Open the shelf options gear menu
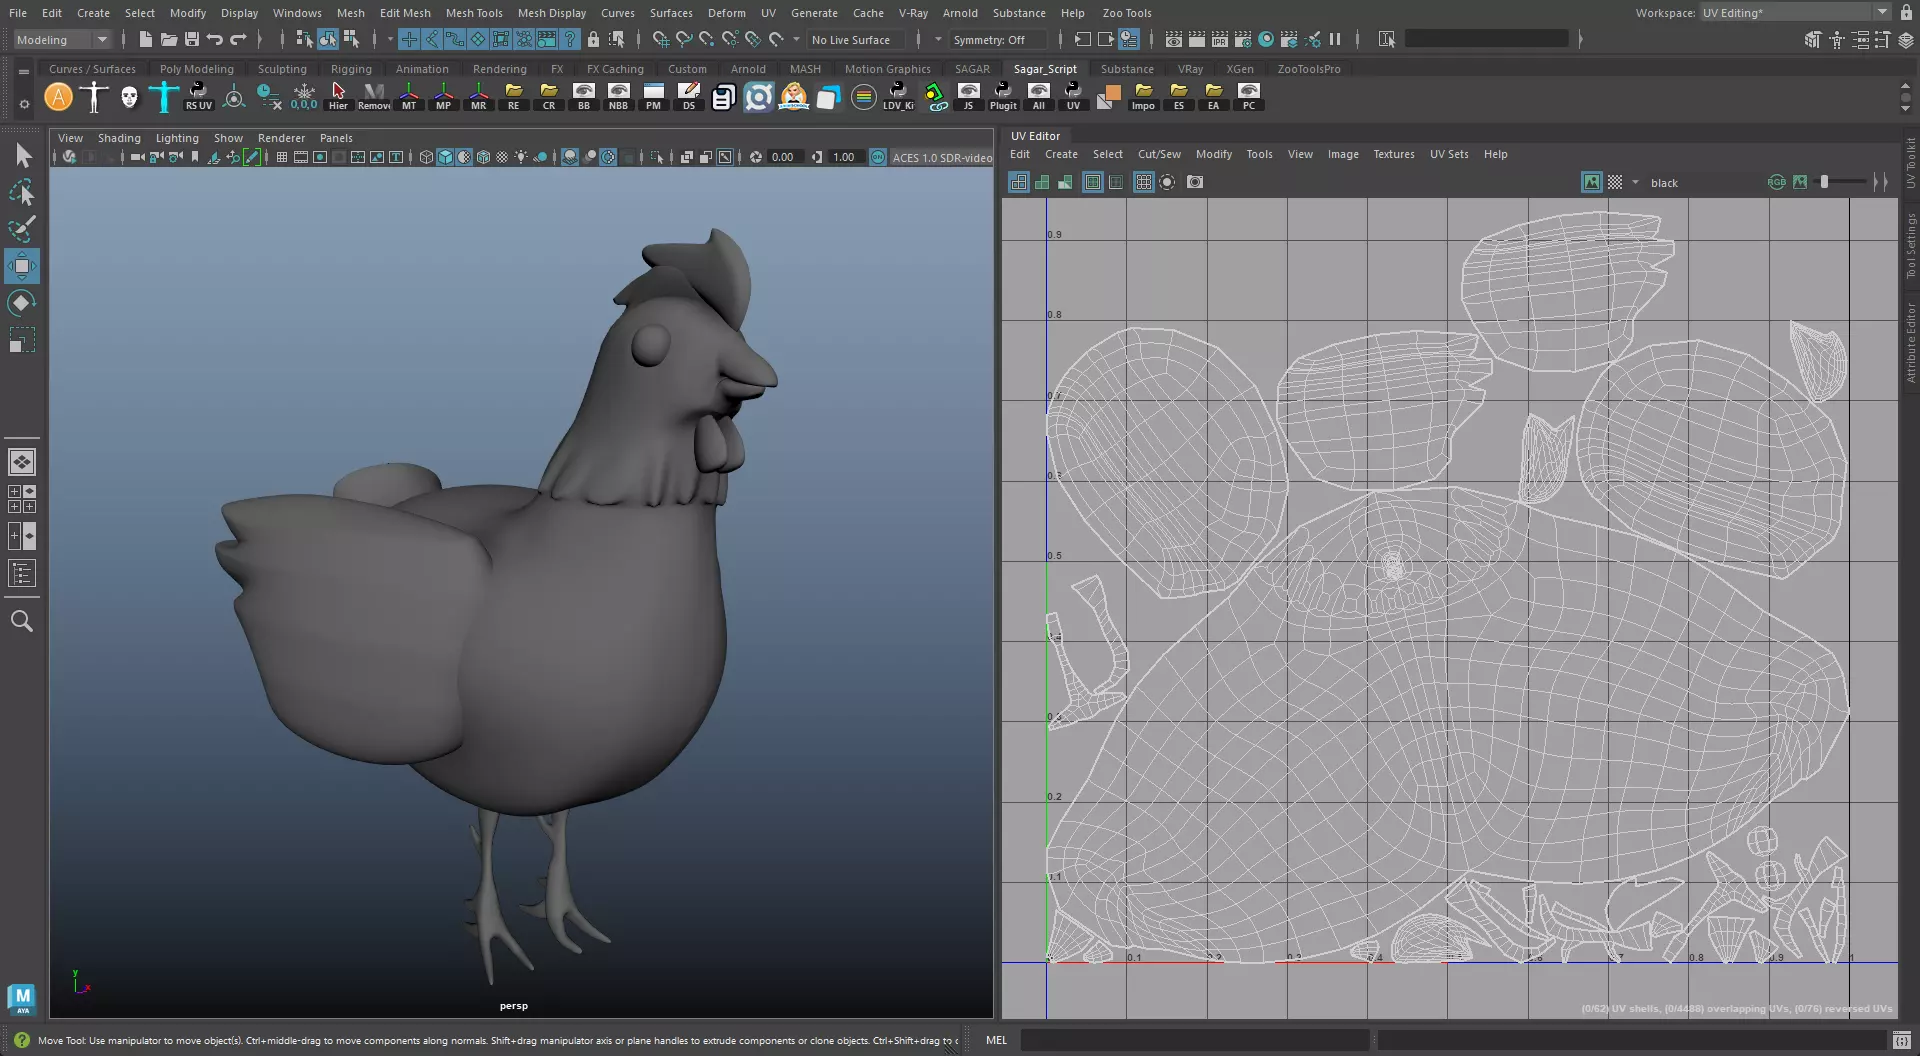The image size is (1920, 1056). tap(23, 103)
